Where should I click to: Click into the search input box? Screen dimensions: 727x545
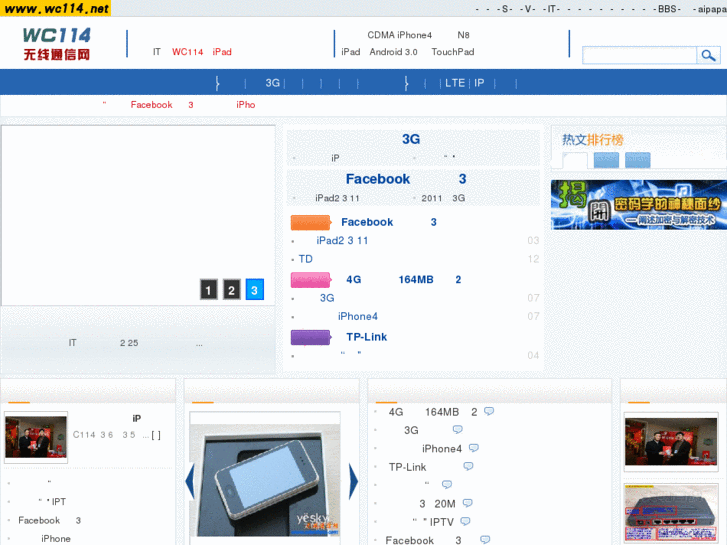point(639,55)
